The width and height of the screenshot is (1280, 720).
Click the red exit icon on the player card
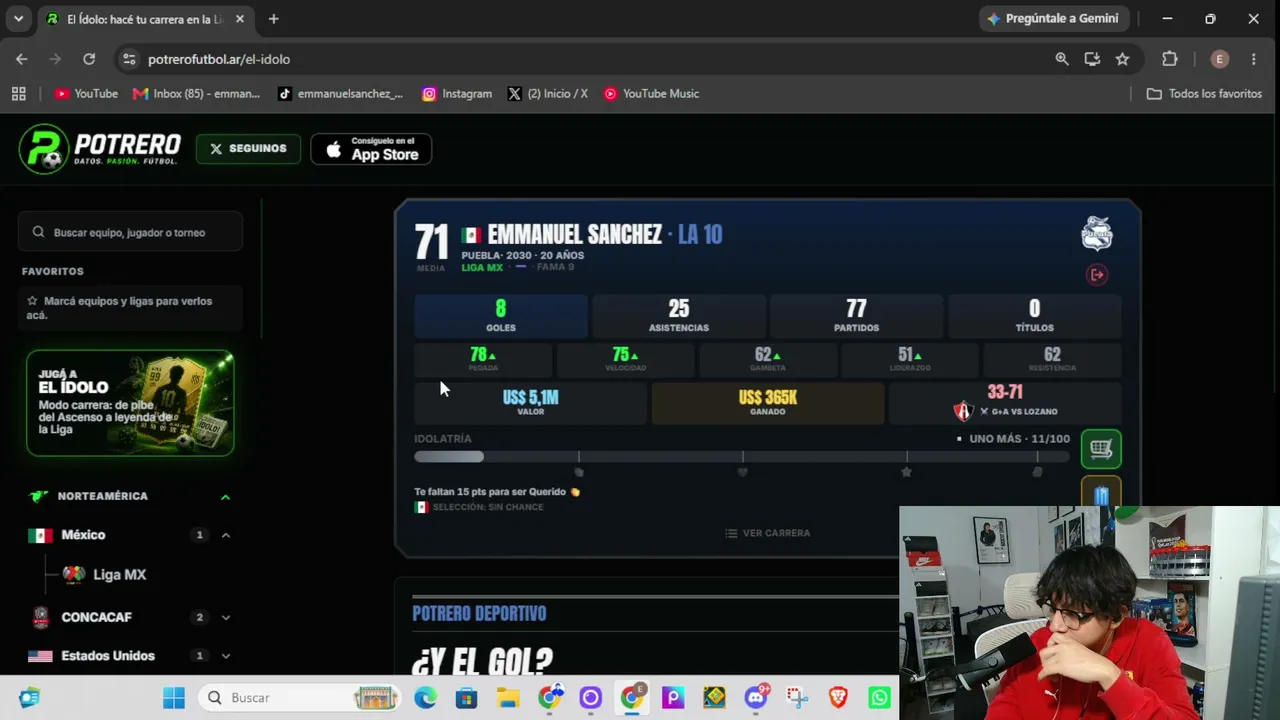pos(1097,274)
